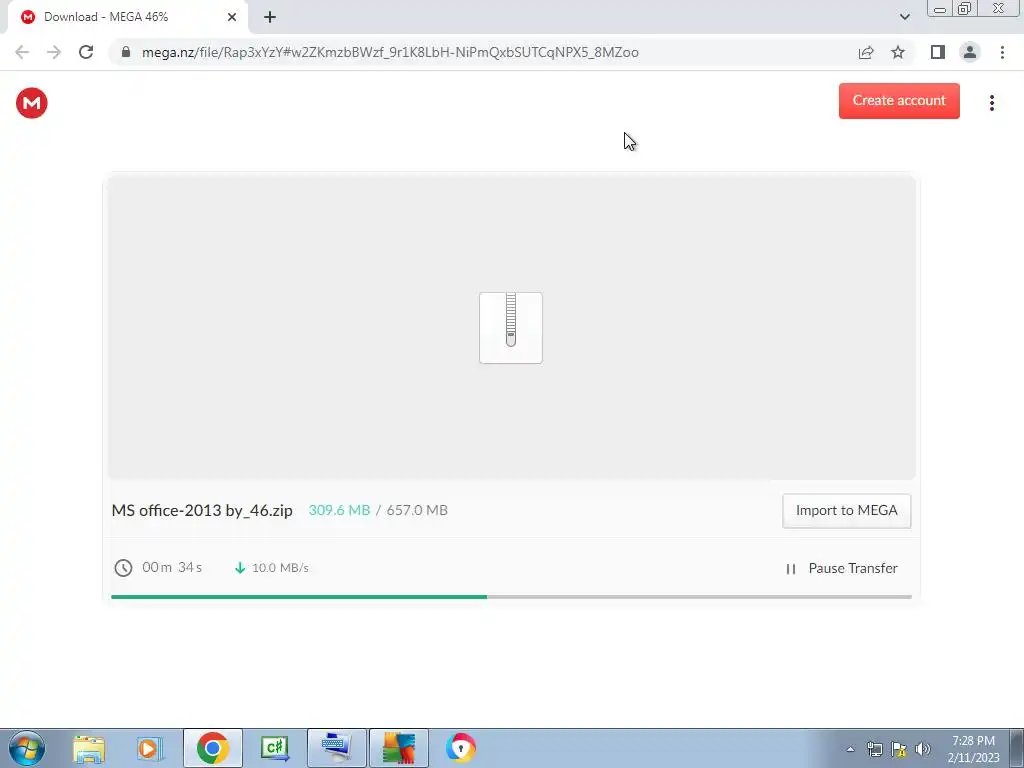Click the taskbar clock 7:28 PM

click(x=973, y=749)
